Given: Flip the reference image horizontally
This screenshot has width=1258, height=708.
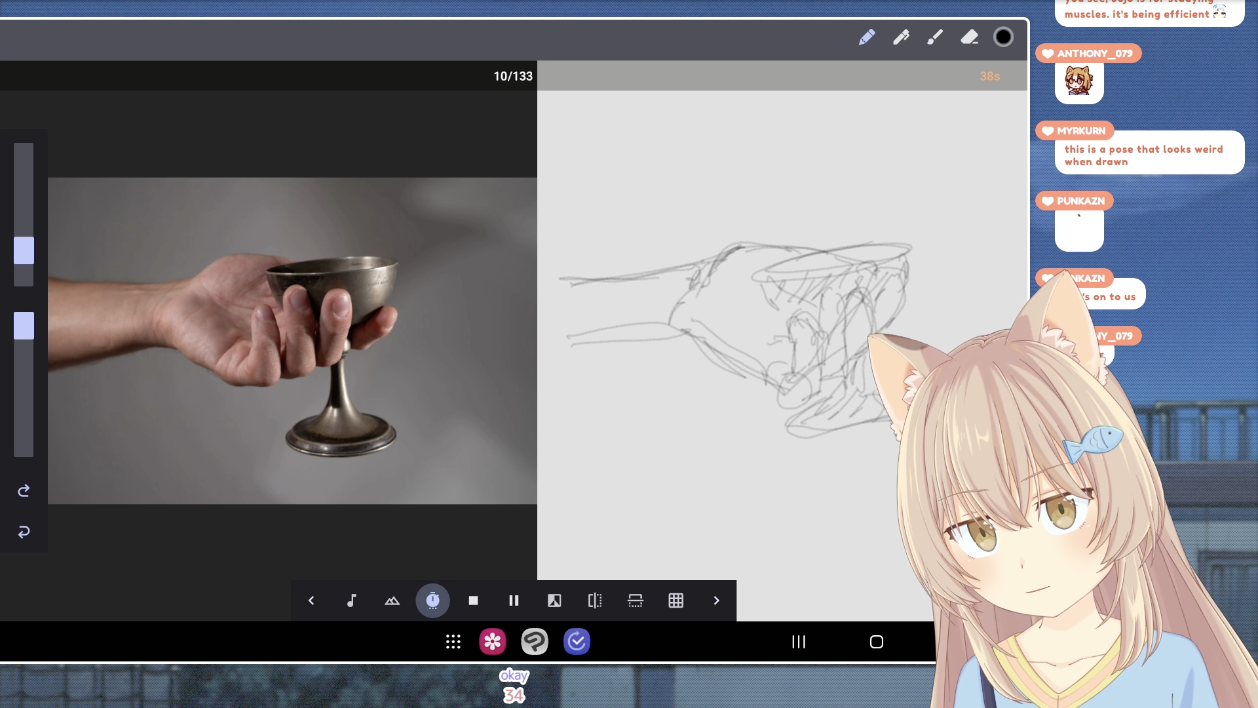Looking at the screenshot, I should [595, 600].
